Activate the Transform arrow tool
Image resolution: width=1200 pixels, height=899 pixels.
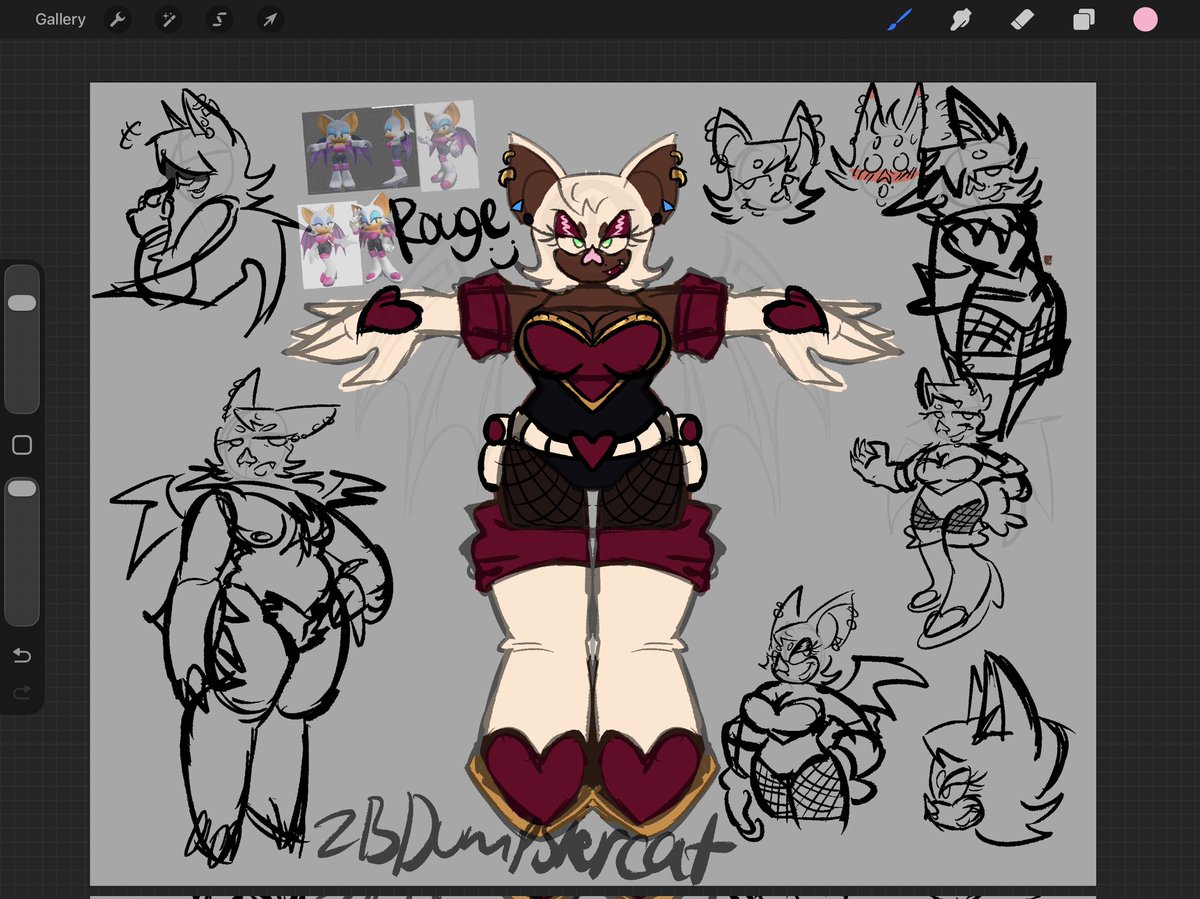pos(270,19)
